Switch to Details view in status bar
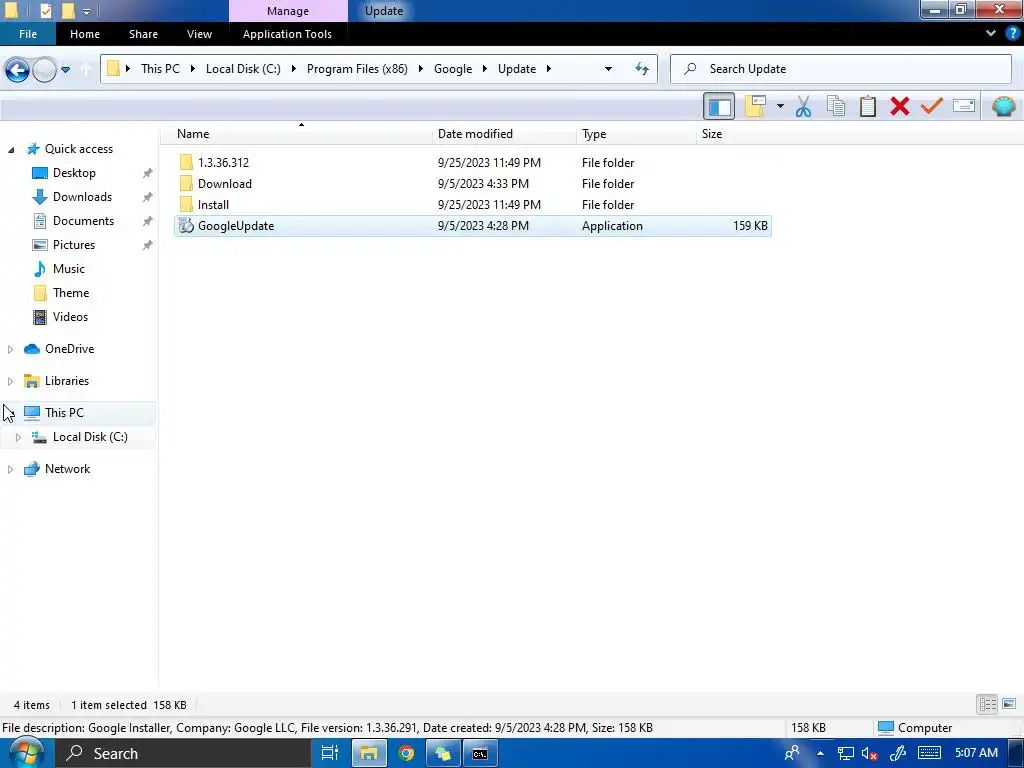 [x=987, y=704]
